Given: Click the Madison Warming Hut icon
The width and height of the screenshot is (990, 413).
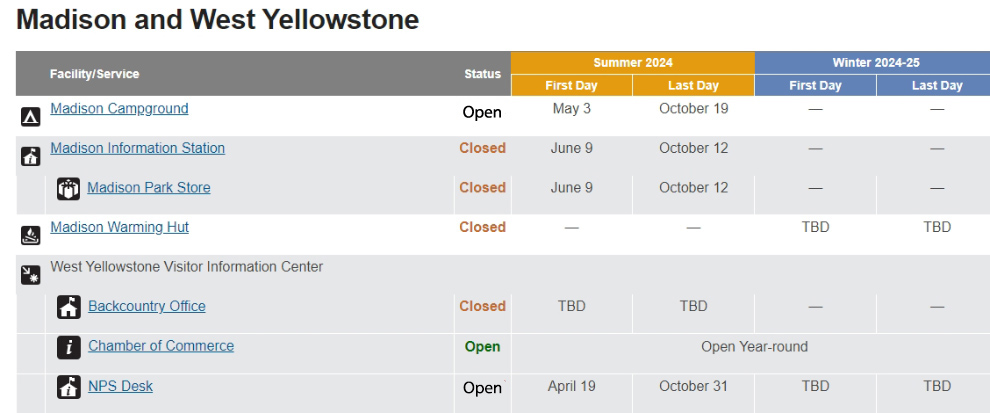Looking at the screenshot, I should pos(31,235).
